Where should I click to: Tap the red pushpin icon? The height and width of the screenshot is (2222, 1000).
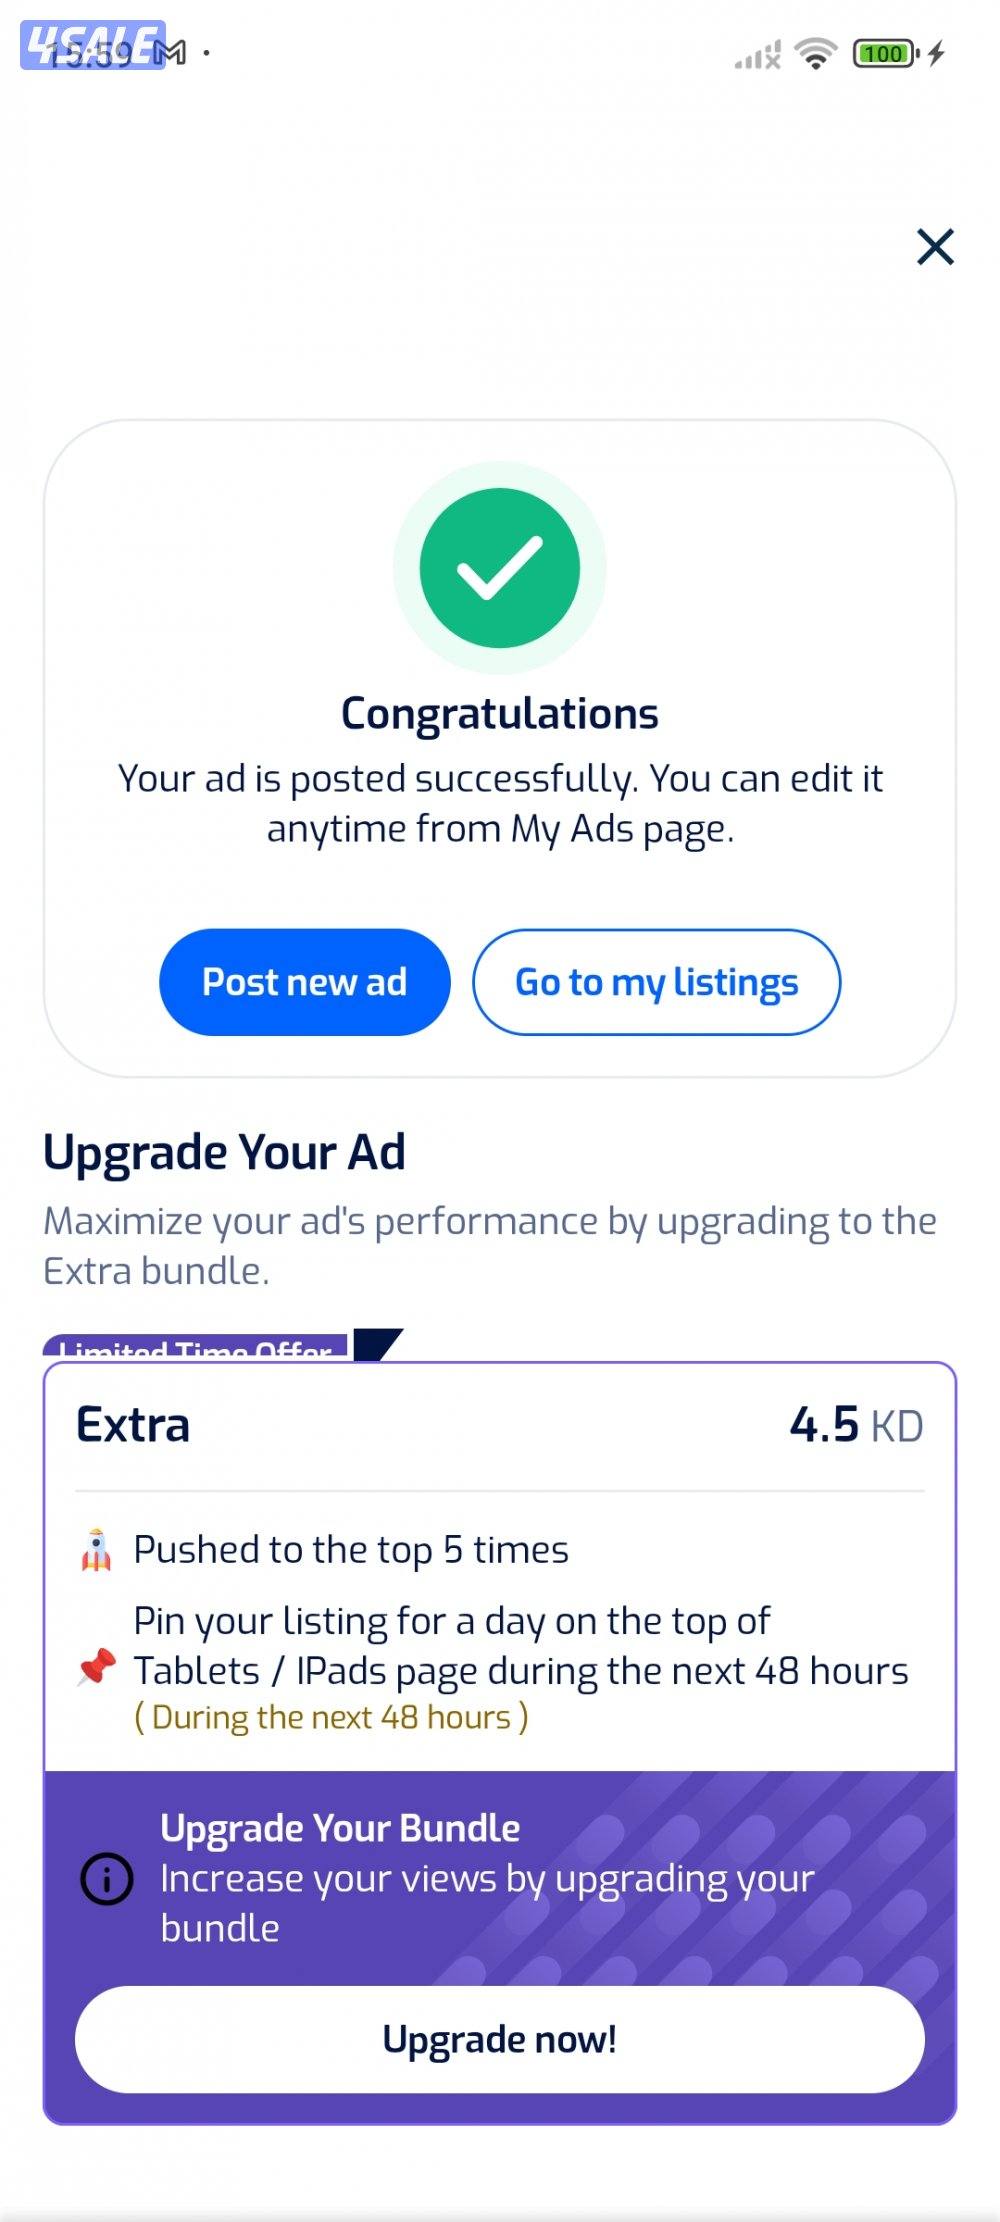pos(96,1667)
